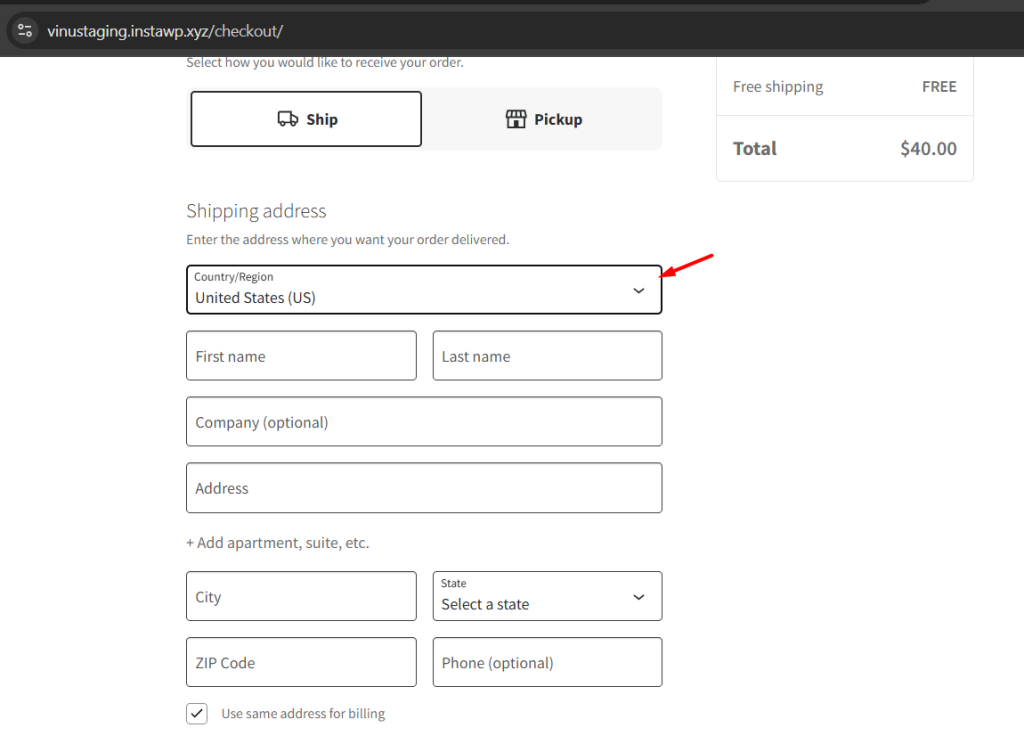Click the chevron on Country/Region selector
This screenshot has height=744, width=1024.
pos(639,290)
